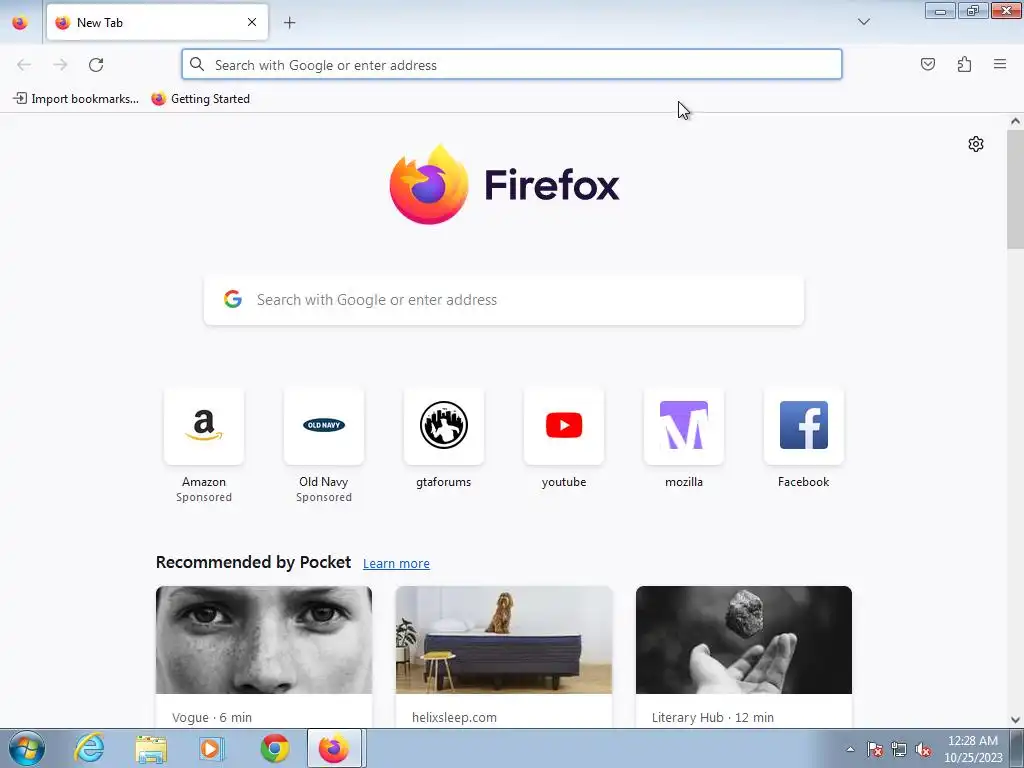The image size is (1024, 768).
Task: Open Save to Pocket button
Action: 927,64
